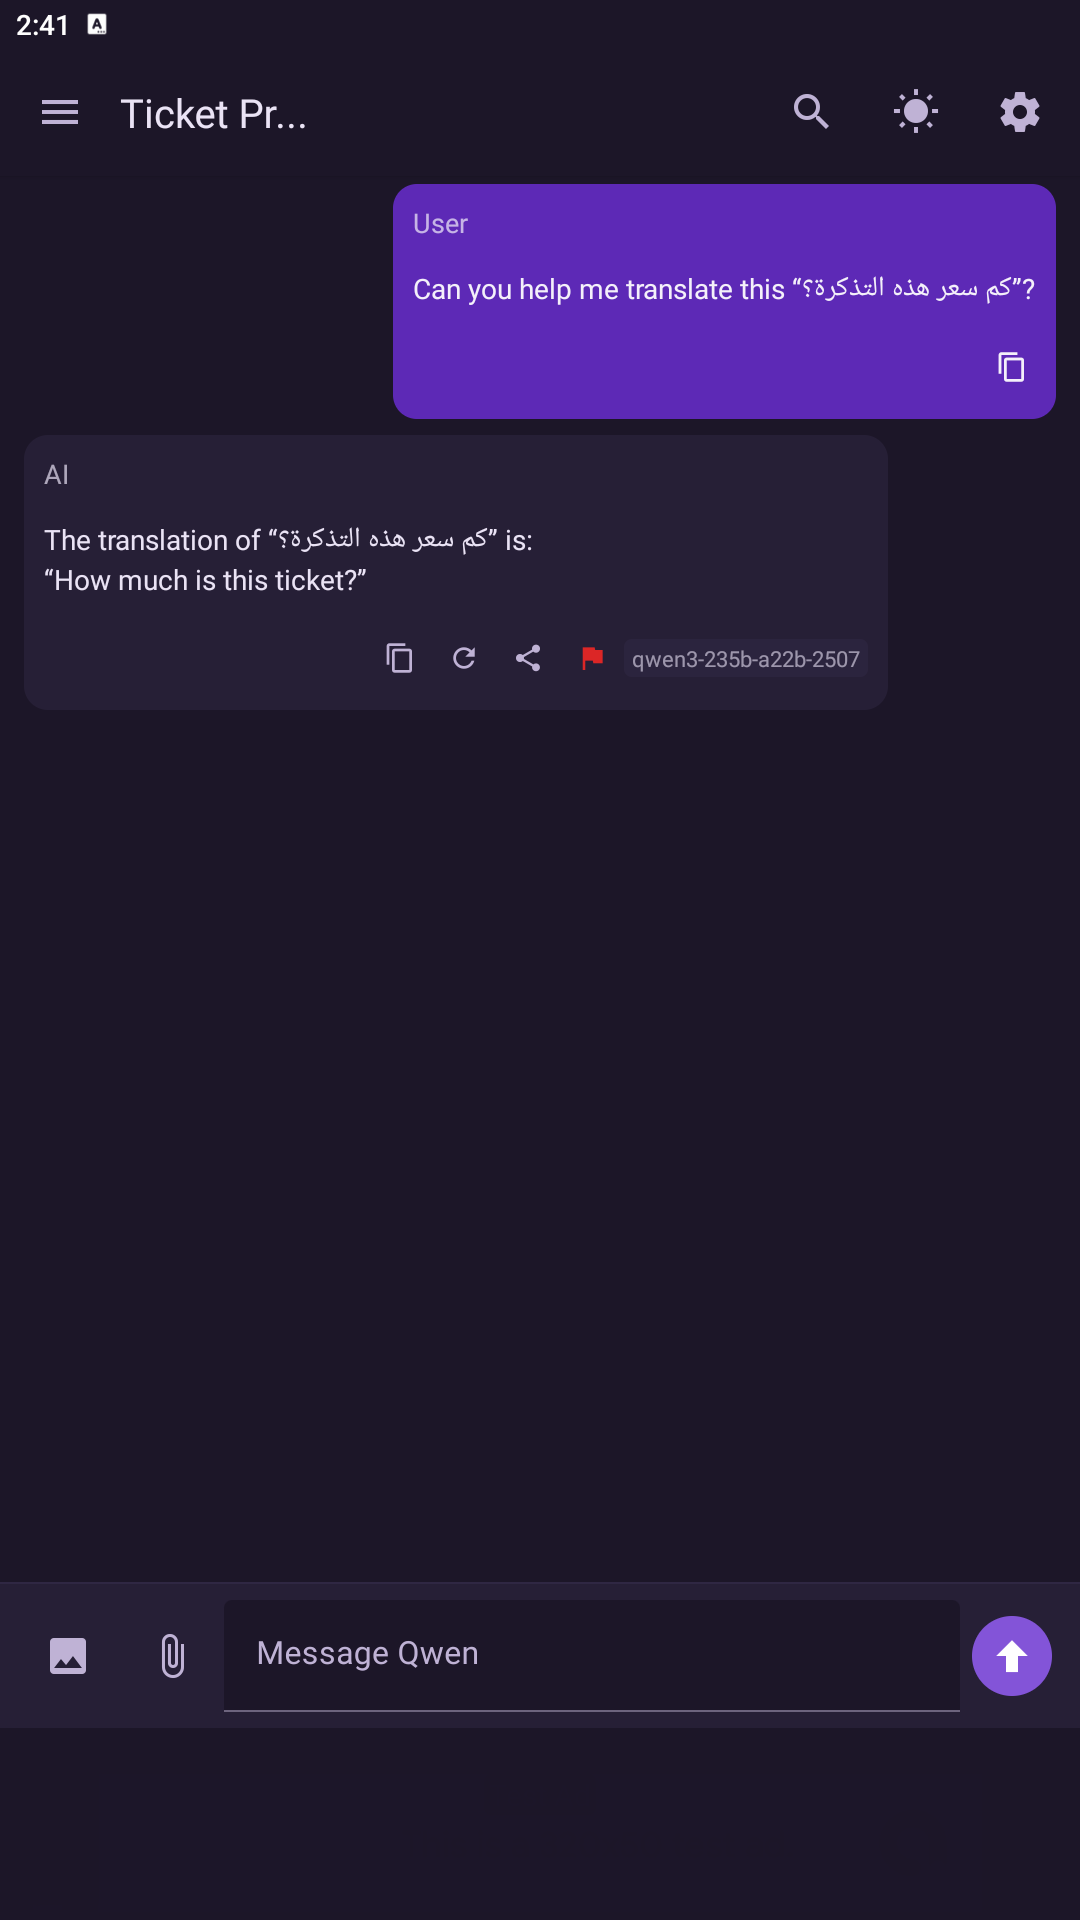Viewport: 1080px width, 1920px height.
Task: Tap the Ticket Pr... conversation title
Action: [213, 114]
